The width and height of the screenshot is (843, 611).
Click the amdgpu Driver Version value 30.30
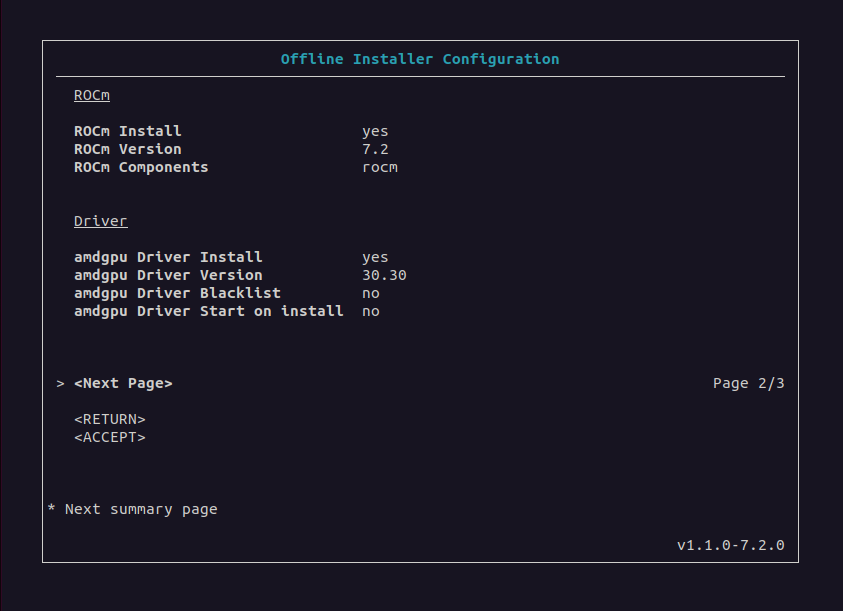(x=384, y=275)
